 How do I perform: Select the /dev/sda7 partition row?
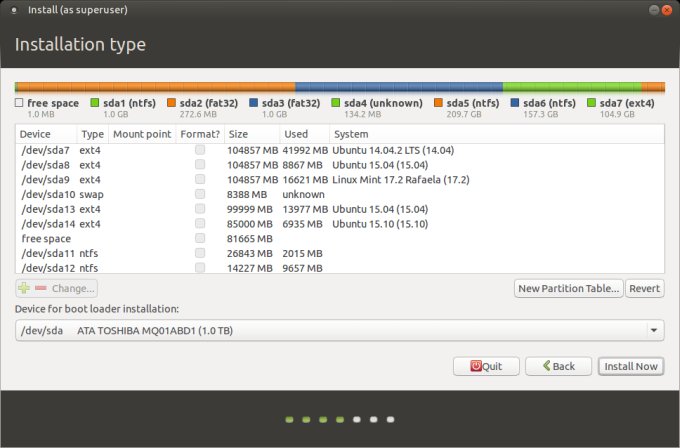(x=340, y=150)
